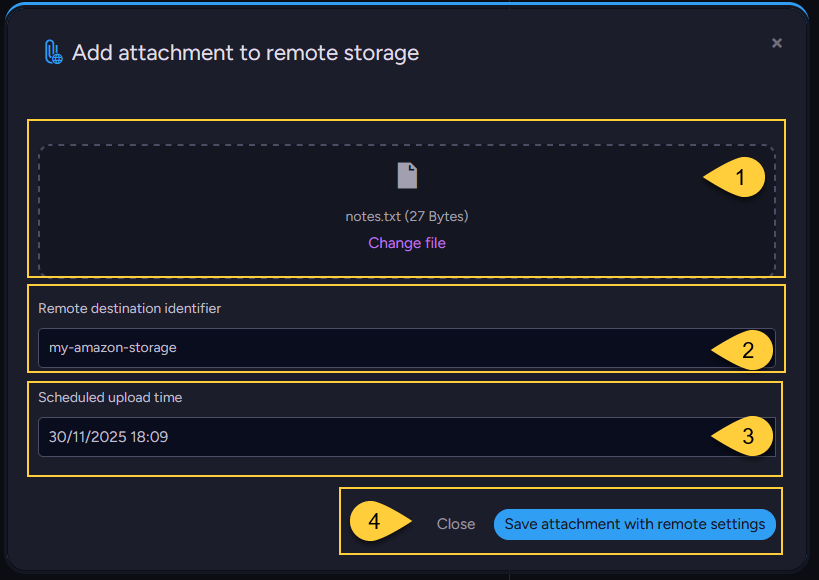The image size is (819, 580).
Task: Select the my-amazon-storage text value
Action: pos(112,350)
